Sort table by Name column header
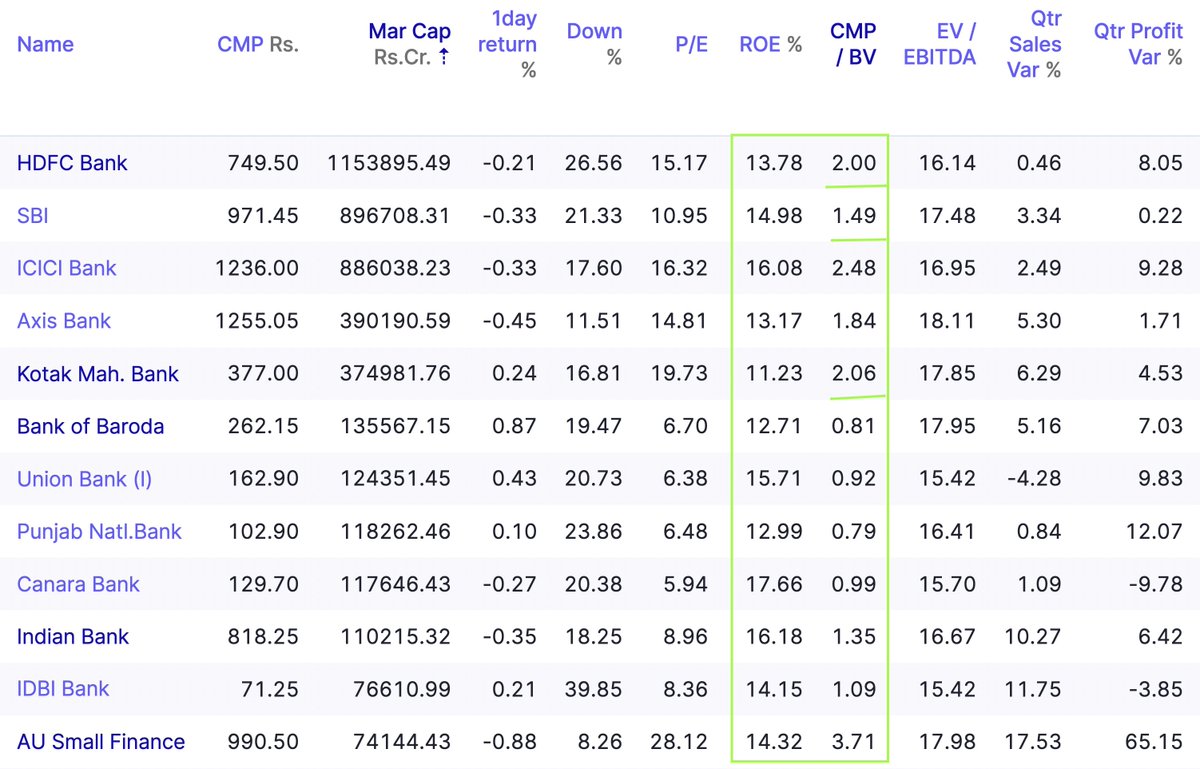 tap(45, 44)
